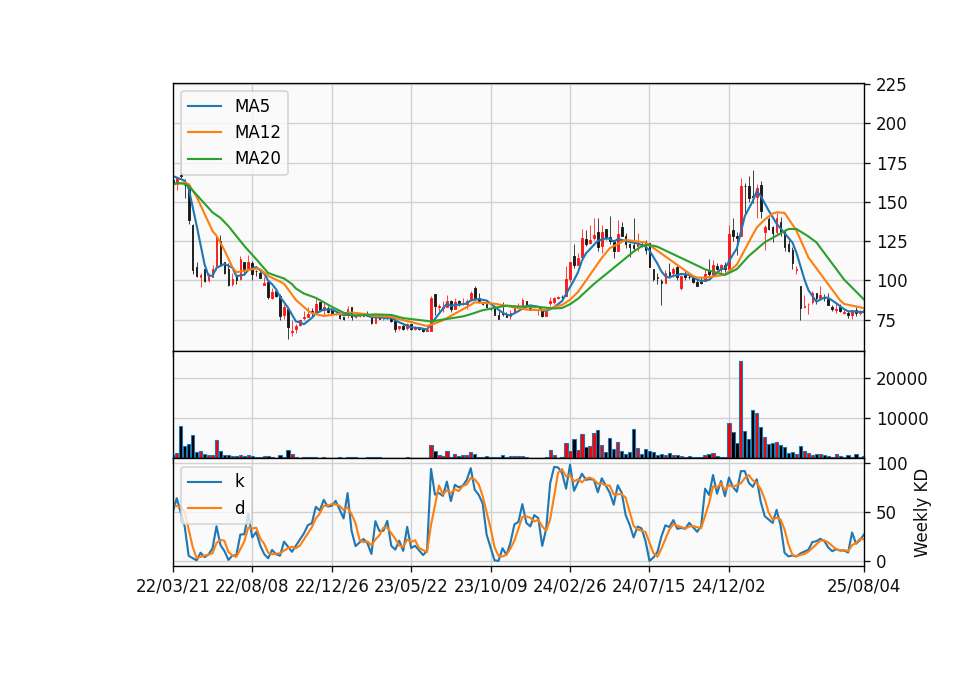
Task: Click the MA20 legend label
Action: pos(257,158)
